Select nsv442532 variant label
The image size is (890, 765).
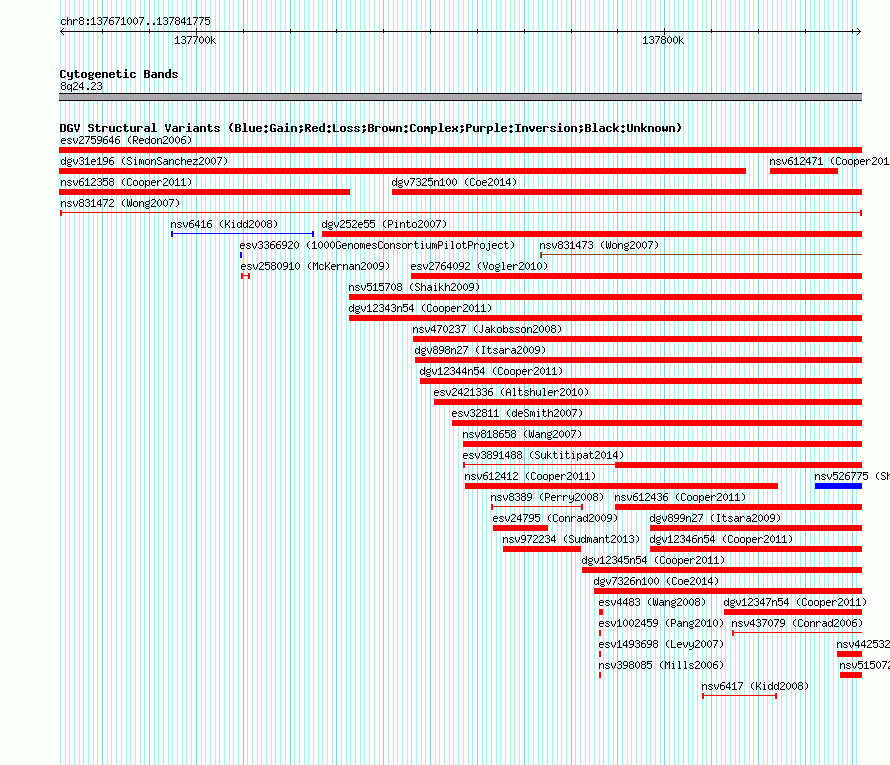click(863, 644)
